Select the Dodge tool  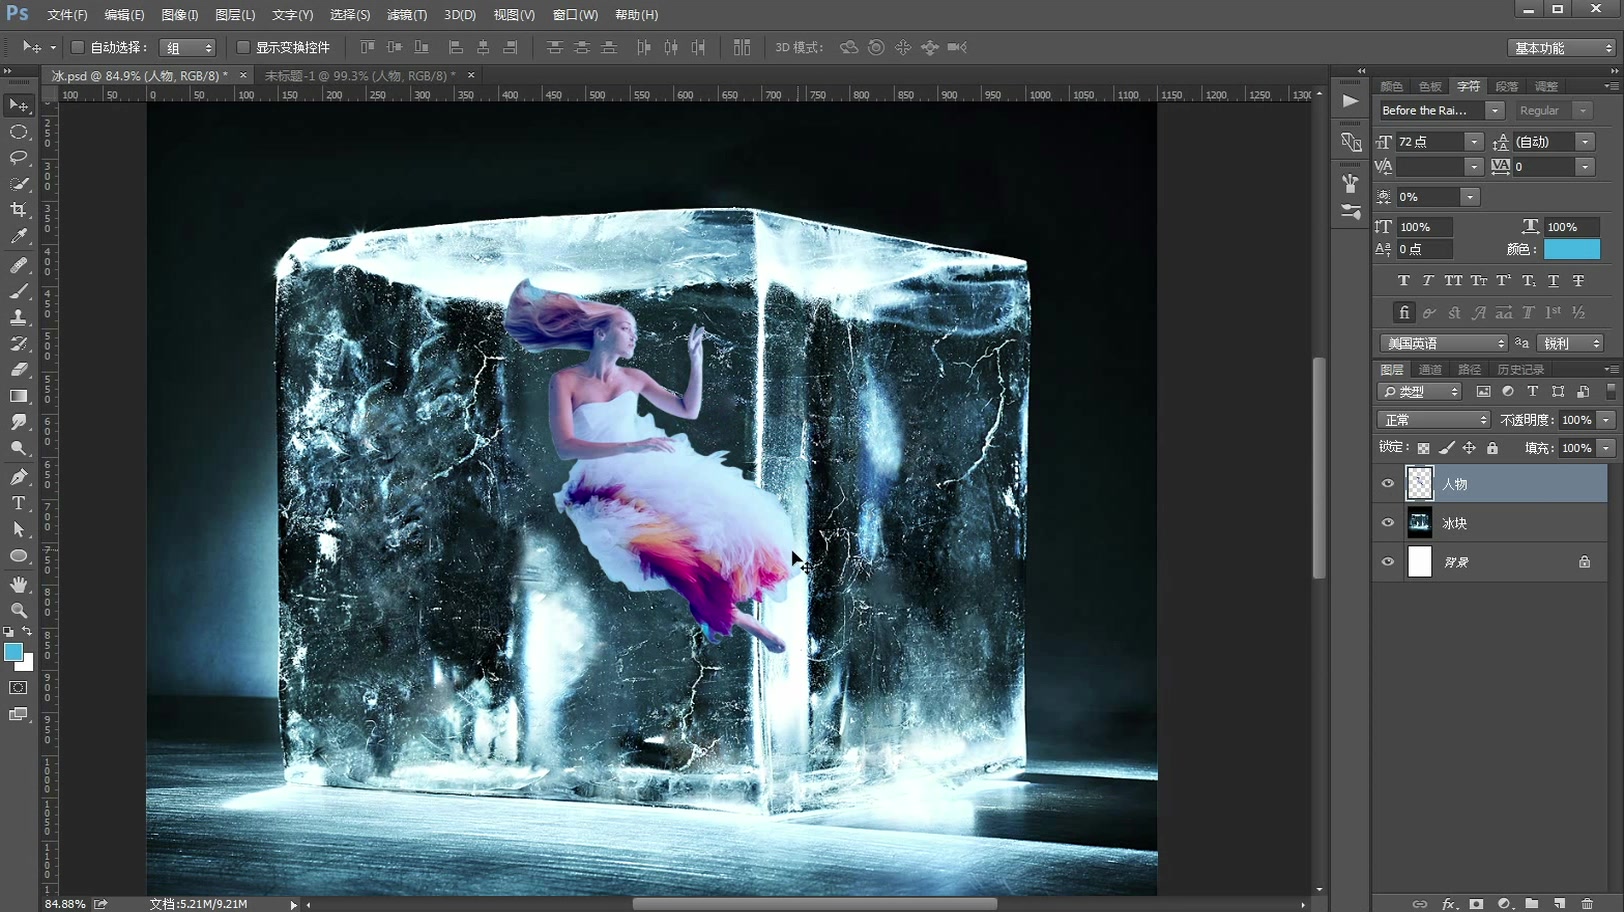point(19,448)
